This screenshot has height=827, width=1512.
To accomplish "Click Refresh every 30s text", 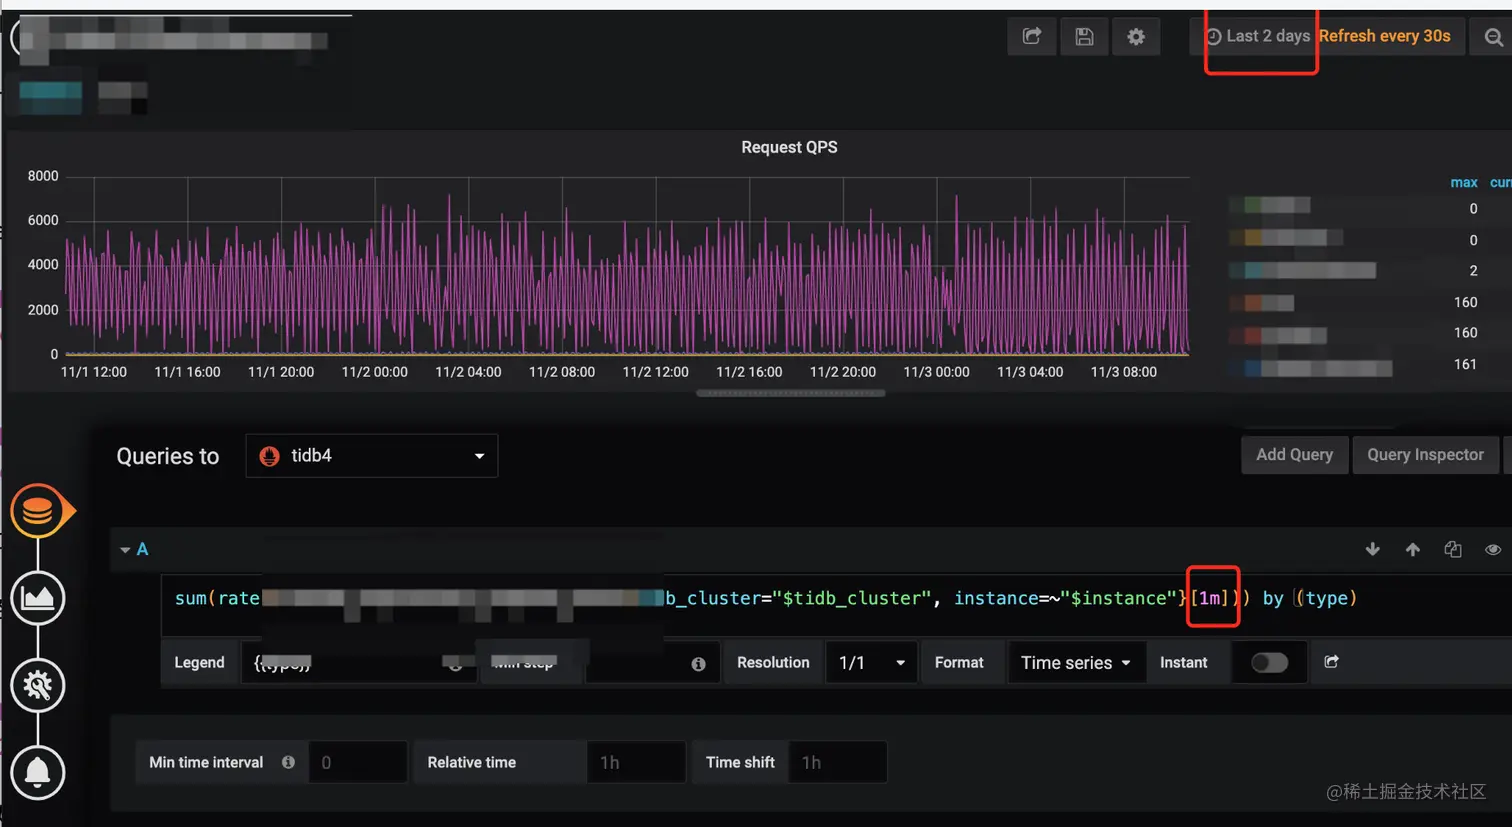I will pos(1385,36).
